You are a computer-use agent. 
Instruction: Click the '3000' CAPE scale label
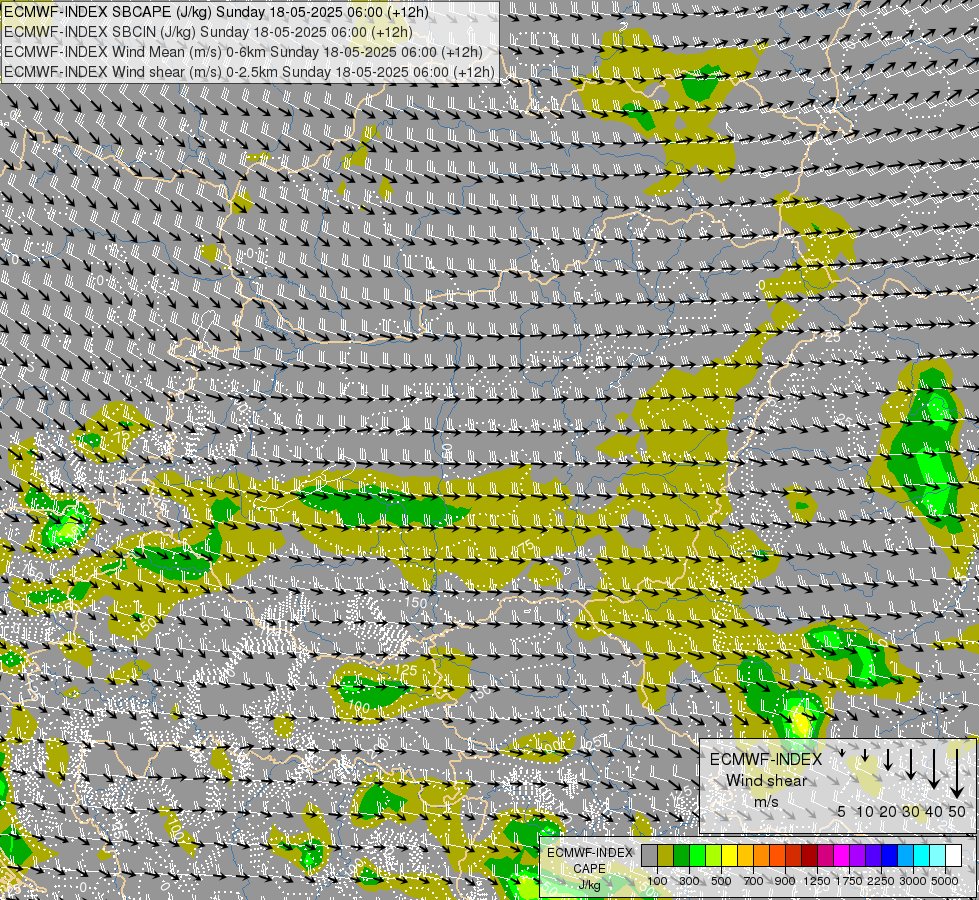[913, 881]
